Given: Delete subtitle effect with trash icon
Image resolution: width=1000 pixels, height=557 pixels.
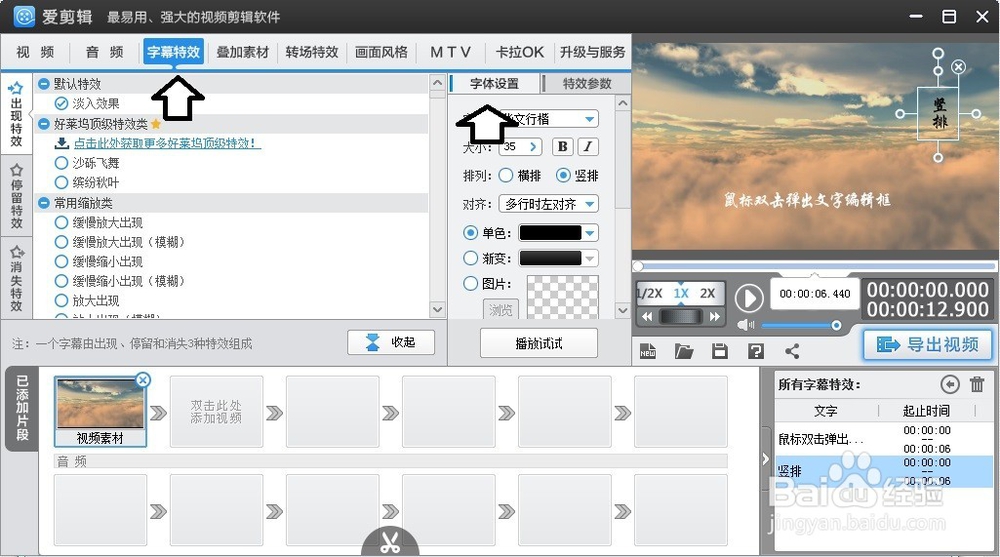Looking at the screenshot, I should pyautogui.click(x=977, y=384).
